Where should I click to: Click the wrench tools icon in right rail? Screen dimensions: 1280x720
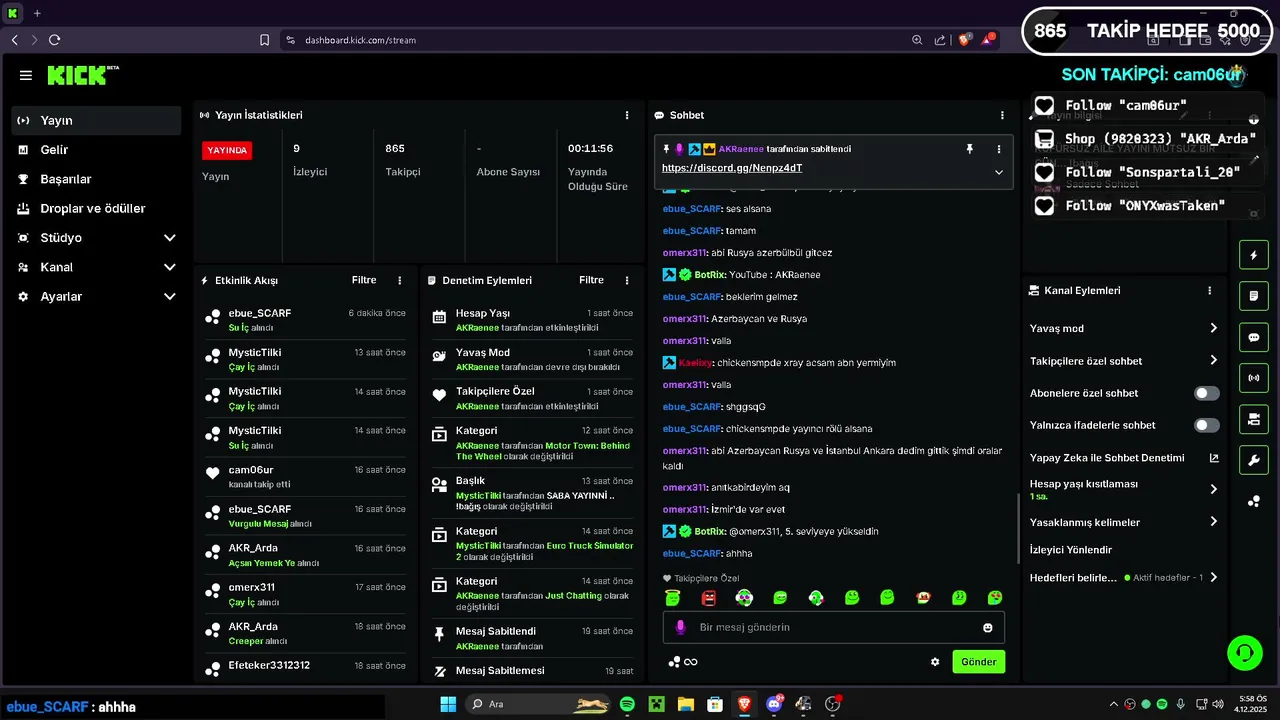pyautogui.click(x=1254, y=460)
